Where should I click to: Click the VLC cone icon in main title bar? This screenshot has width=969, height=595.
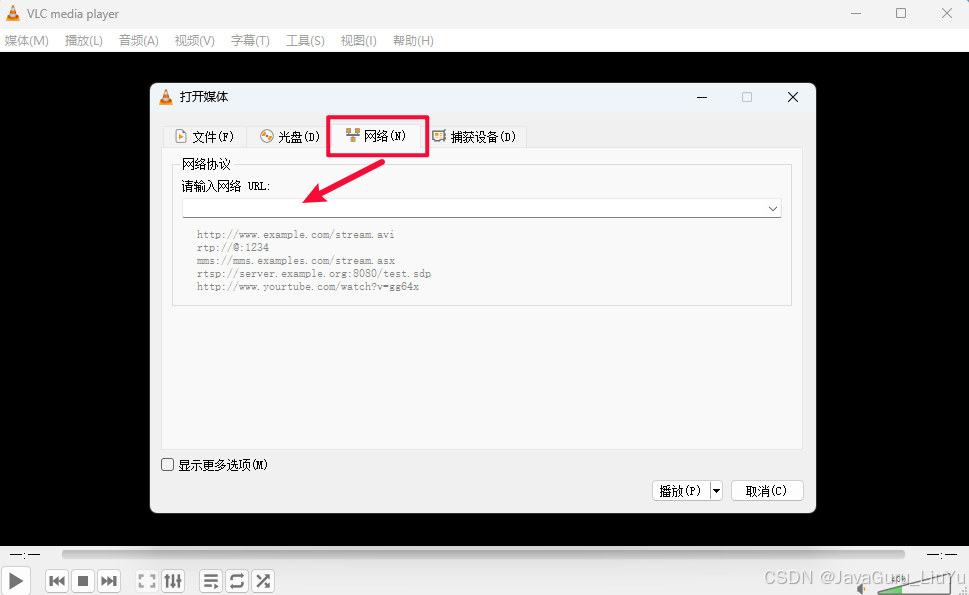point(13,13)
